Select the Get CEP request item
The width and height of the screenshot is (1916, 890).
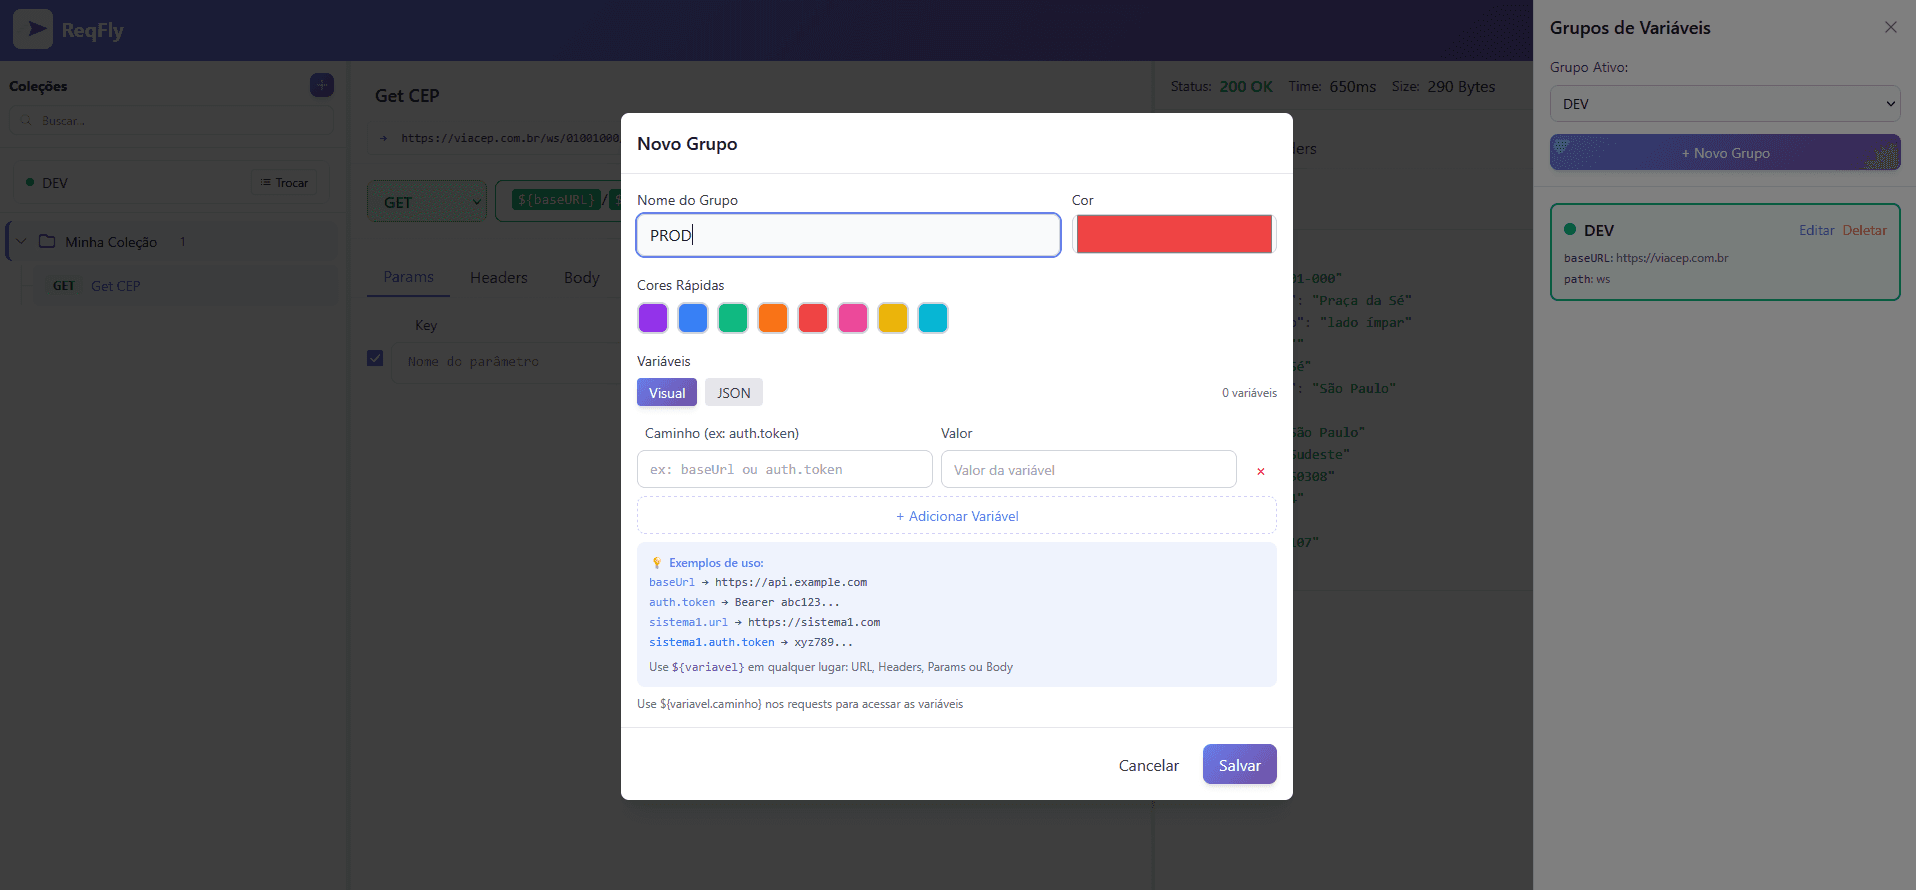[x=185, y=286]
